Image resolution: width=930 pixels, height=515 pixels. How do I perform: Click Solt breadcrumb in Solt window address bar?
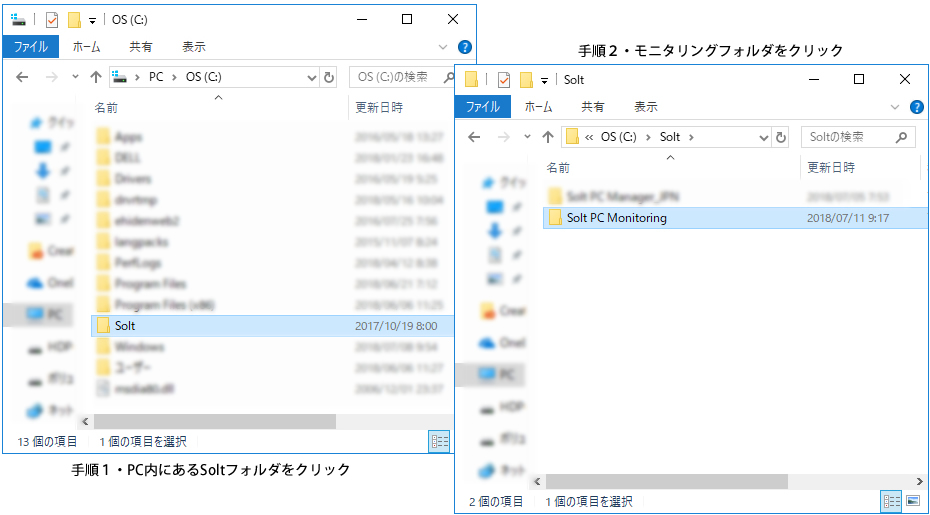[x=670, y=137]
